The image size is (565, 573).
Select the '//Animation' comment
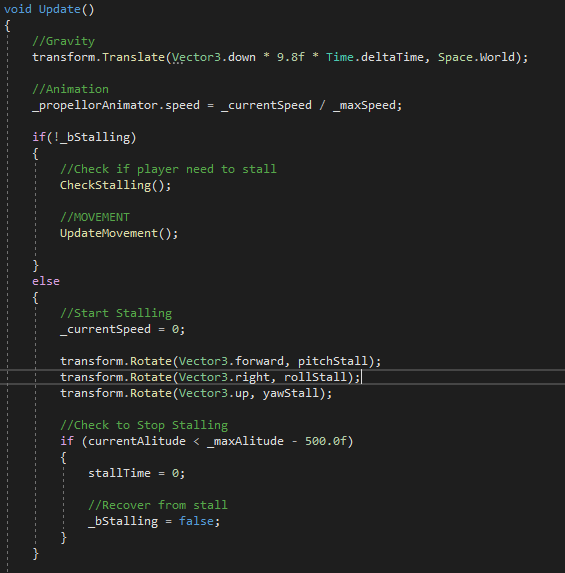click(x=71, y=89)
